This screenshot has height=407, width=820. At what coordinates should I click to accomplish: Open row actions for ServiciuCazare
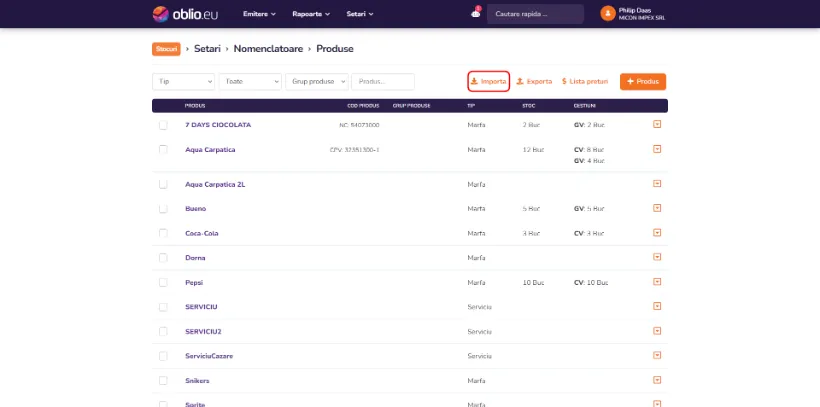click(x=657, y=355)
